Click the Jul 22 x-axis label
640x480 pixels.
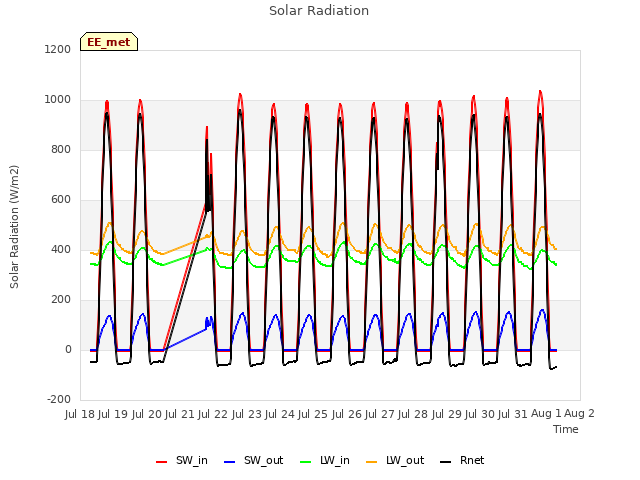(213, 414)
